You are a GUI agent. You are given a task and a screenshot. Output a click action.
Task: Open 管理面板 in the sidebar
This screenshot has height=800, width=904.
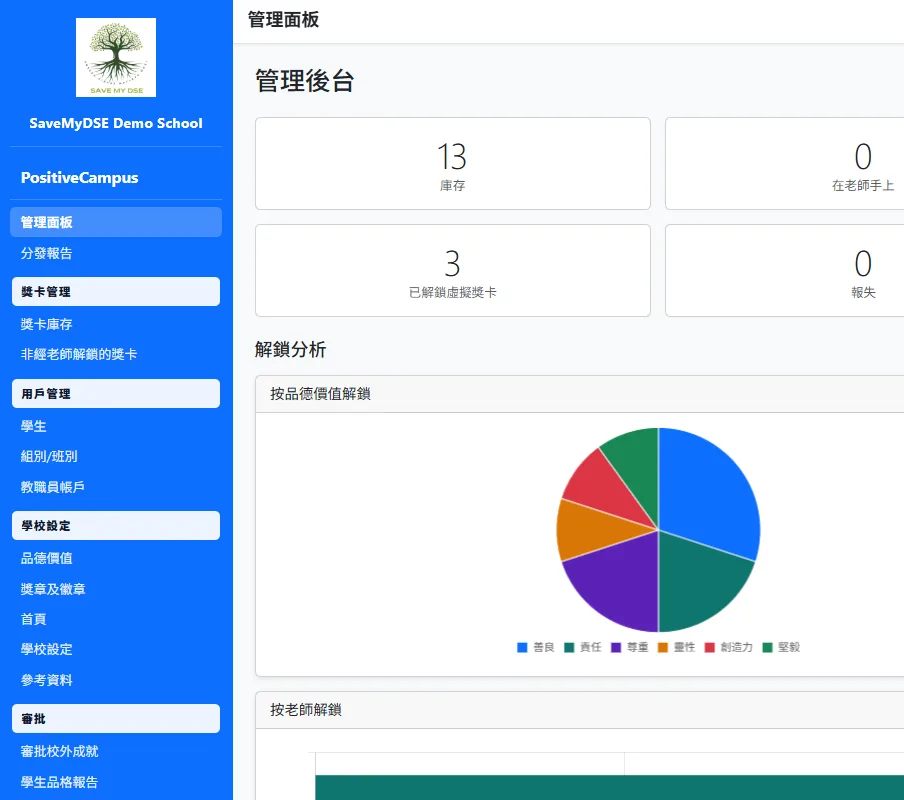click(116, 222)
